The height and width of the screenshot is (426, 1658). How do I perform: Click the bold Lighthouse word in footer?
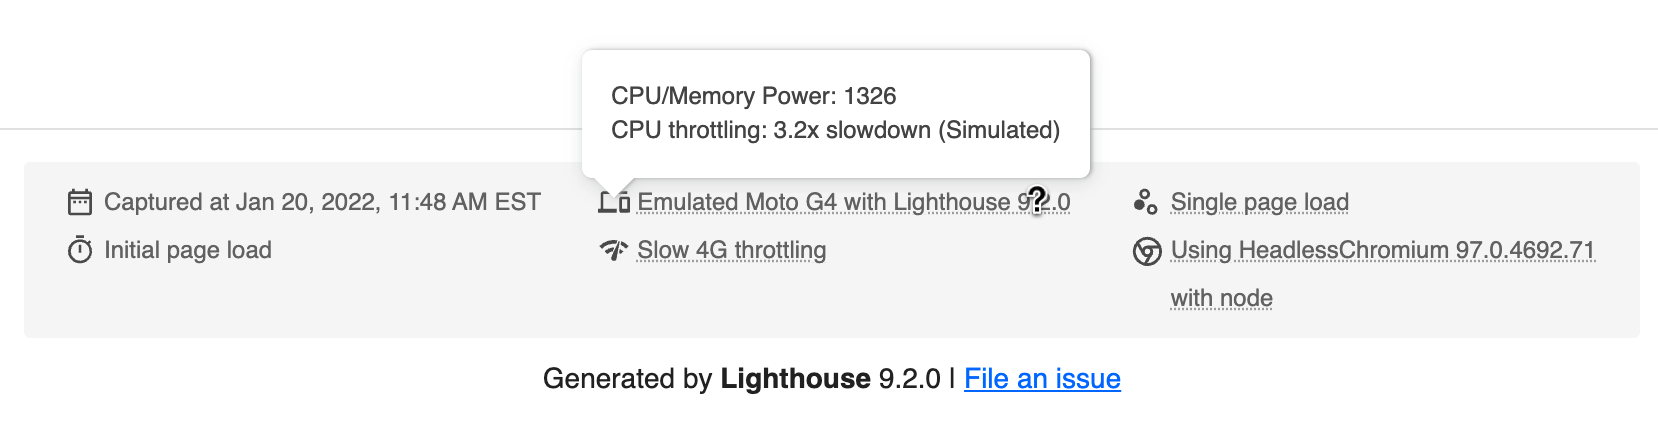pos(795,379)
